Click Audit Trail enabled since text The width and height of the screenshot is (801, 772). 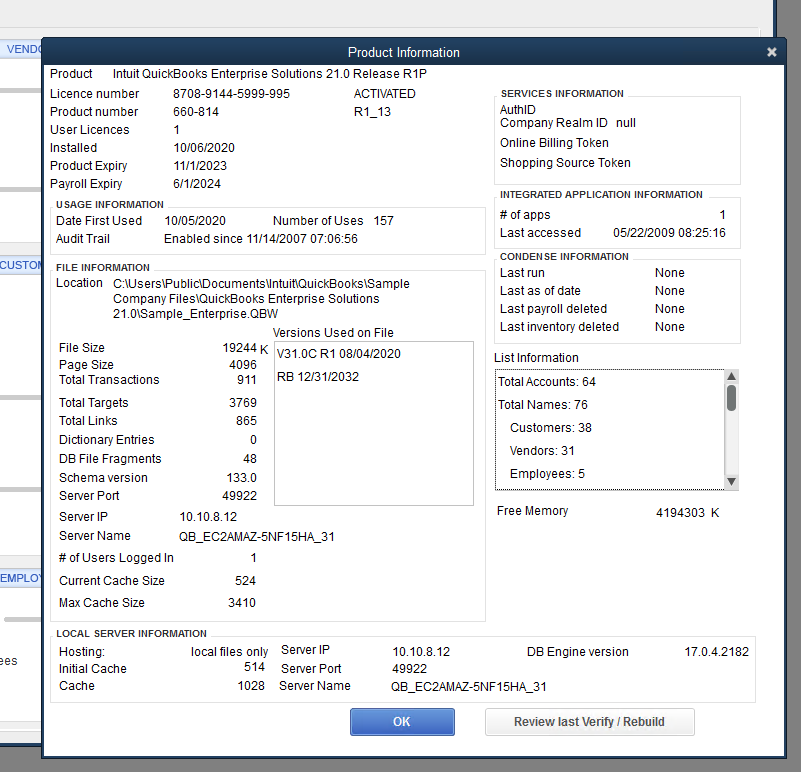tap(261, 239)
